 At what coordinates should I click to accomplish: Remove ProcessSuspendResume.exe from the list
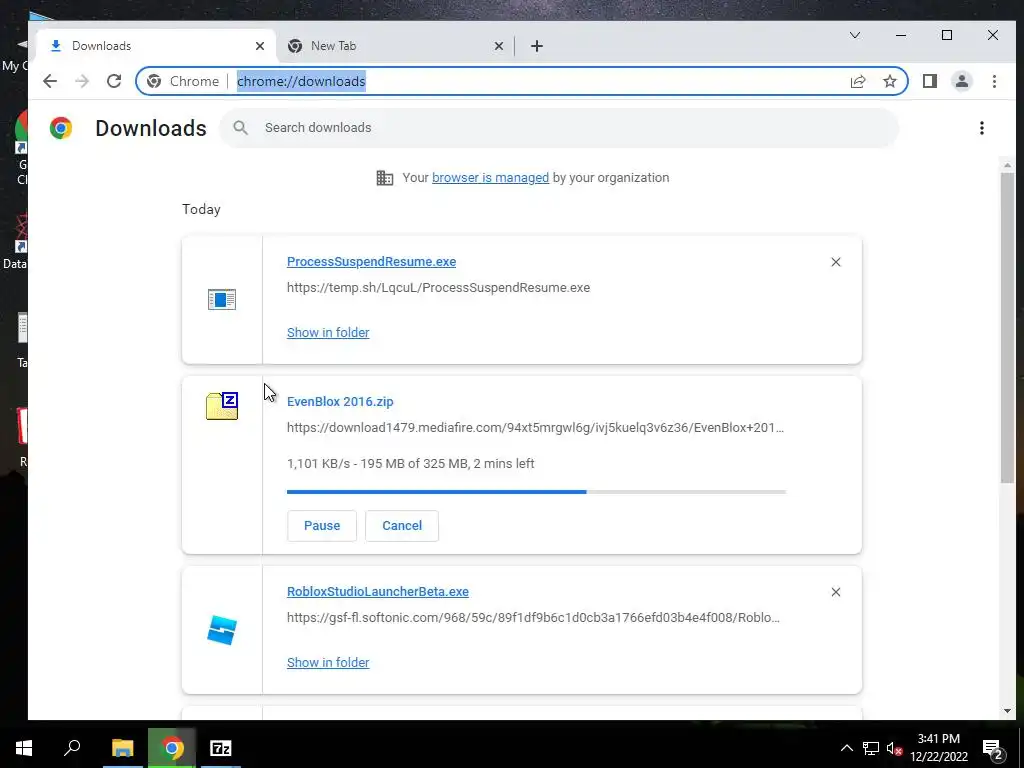coord(836,262)
